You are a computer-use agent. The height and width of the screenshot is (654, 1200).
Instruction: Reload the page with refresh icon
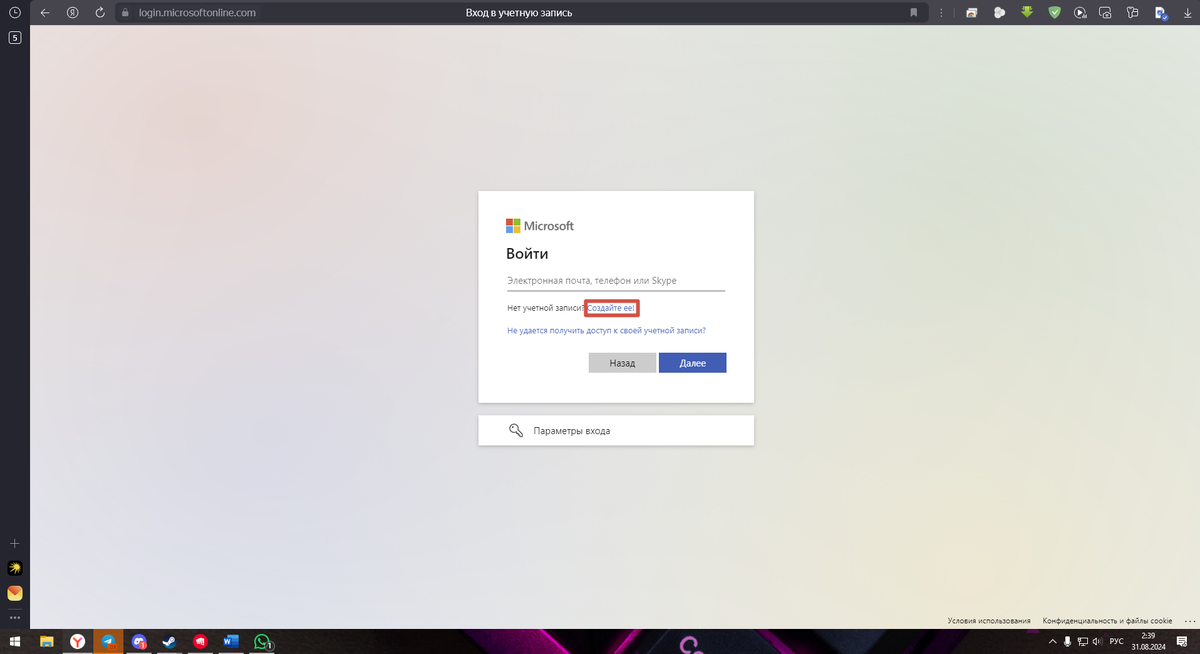click(x=100, y=13)
